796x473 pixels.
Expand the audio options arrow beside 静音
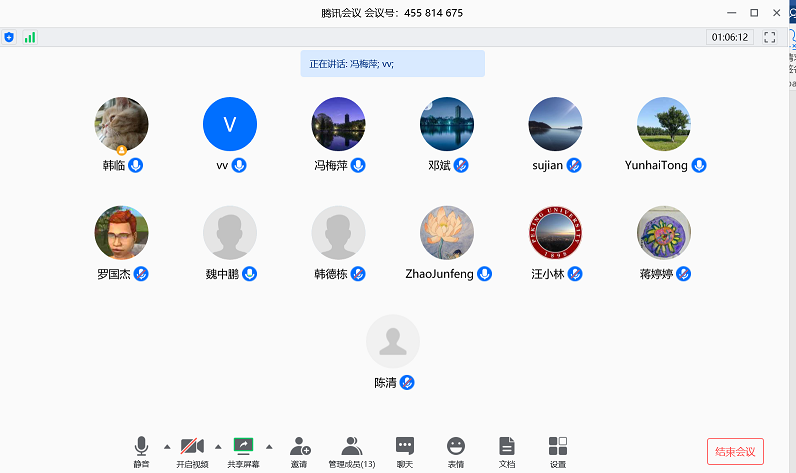click(x=166, y=446)
